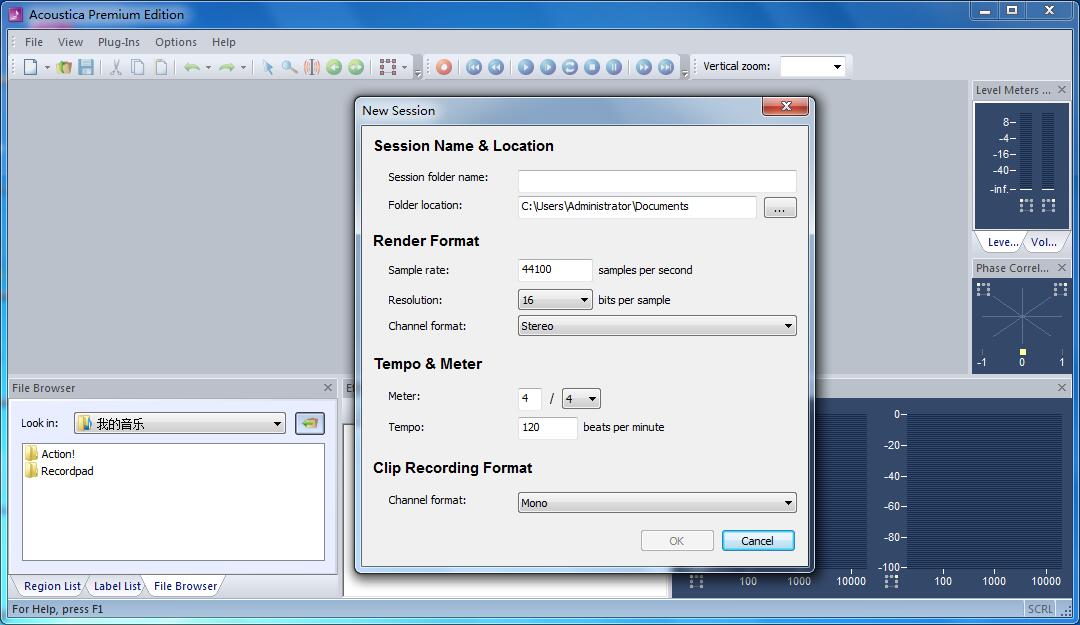Image resolution: width=1080 pixels, height=625 pixels.
Task: Open the Clip Recording channel format dropdown
Action: tap(657, 503)
